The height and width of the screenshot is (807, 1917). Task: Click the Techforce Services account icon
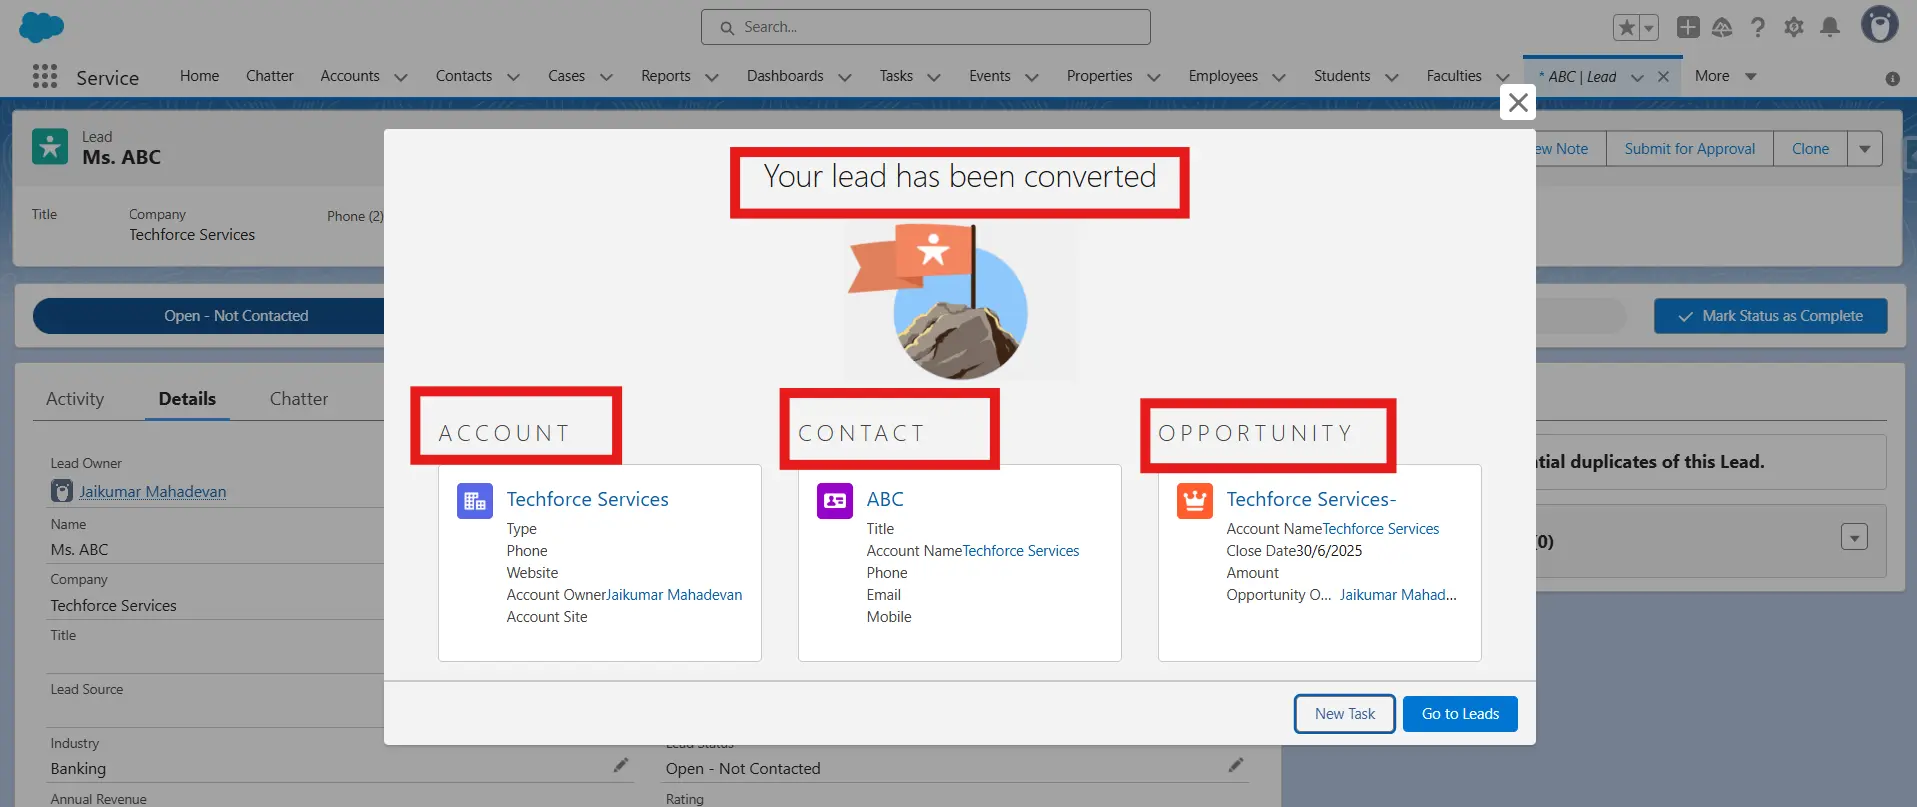click(x=475, y=501)
